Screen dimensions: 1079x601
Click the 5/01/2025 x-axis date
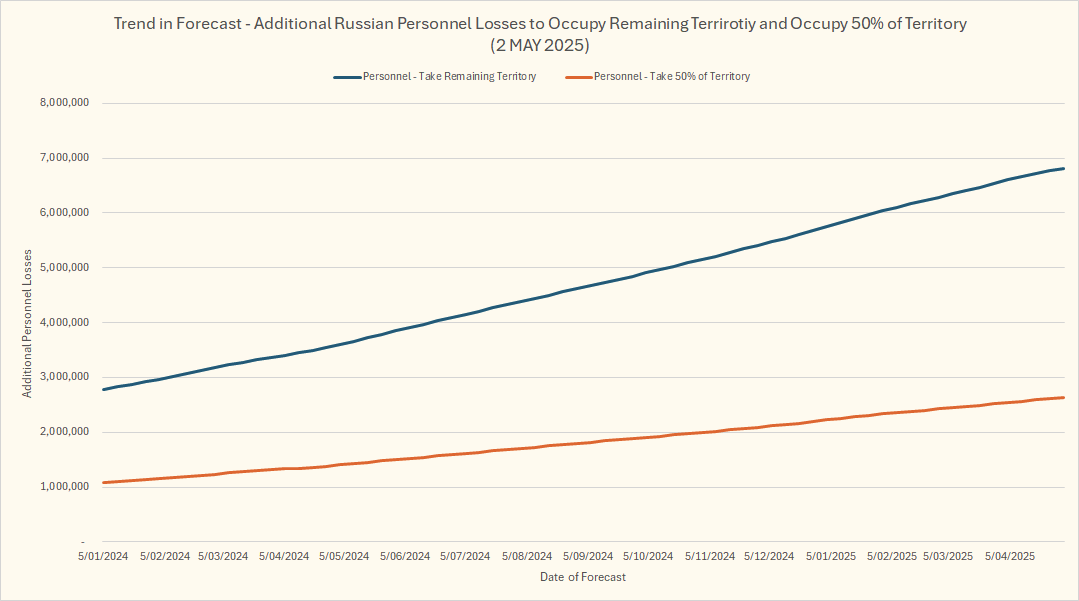[830, 556]
